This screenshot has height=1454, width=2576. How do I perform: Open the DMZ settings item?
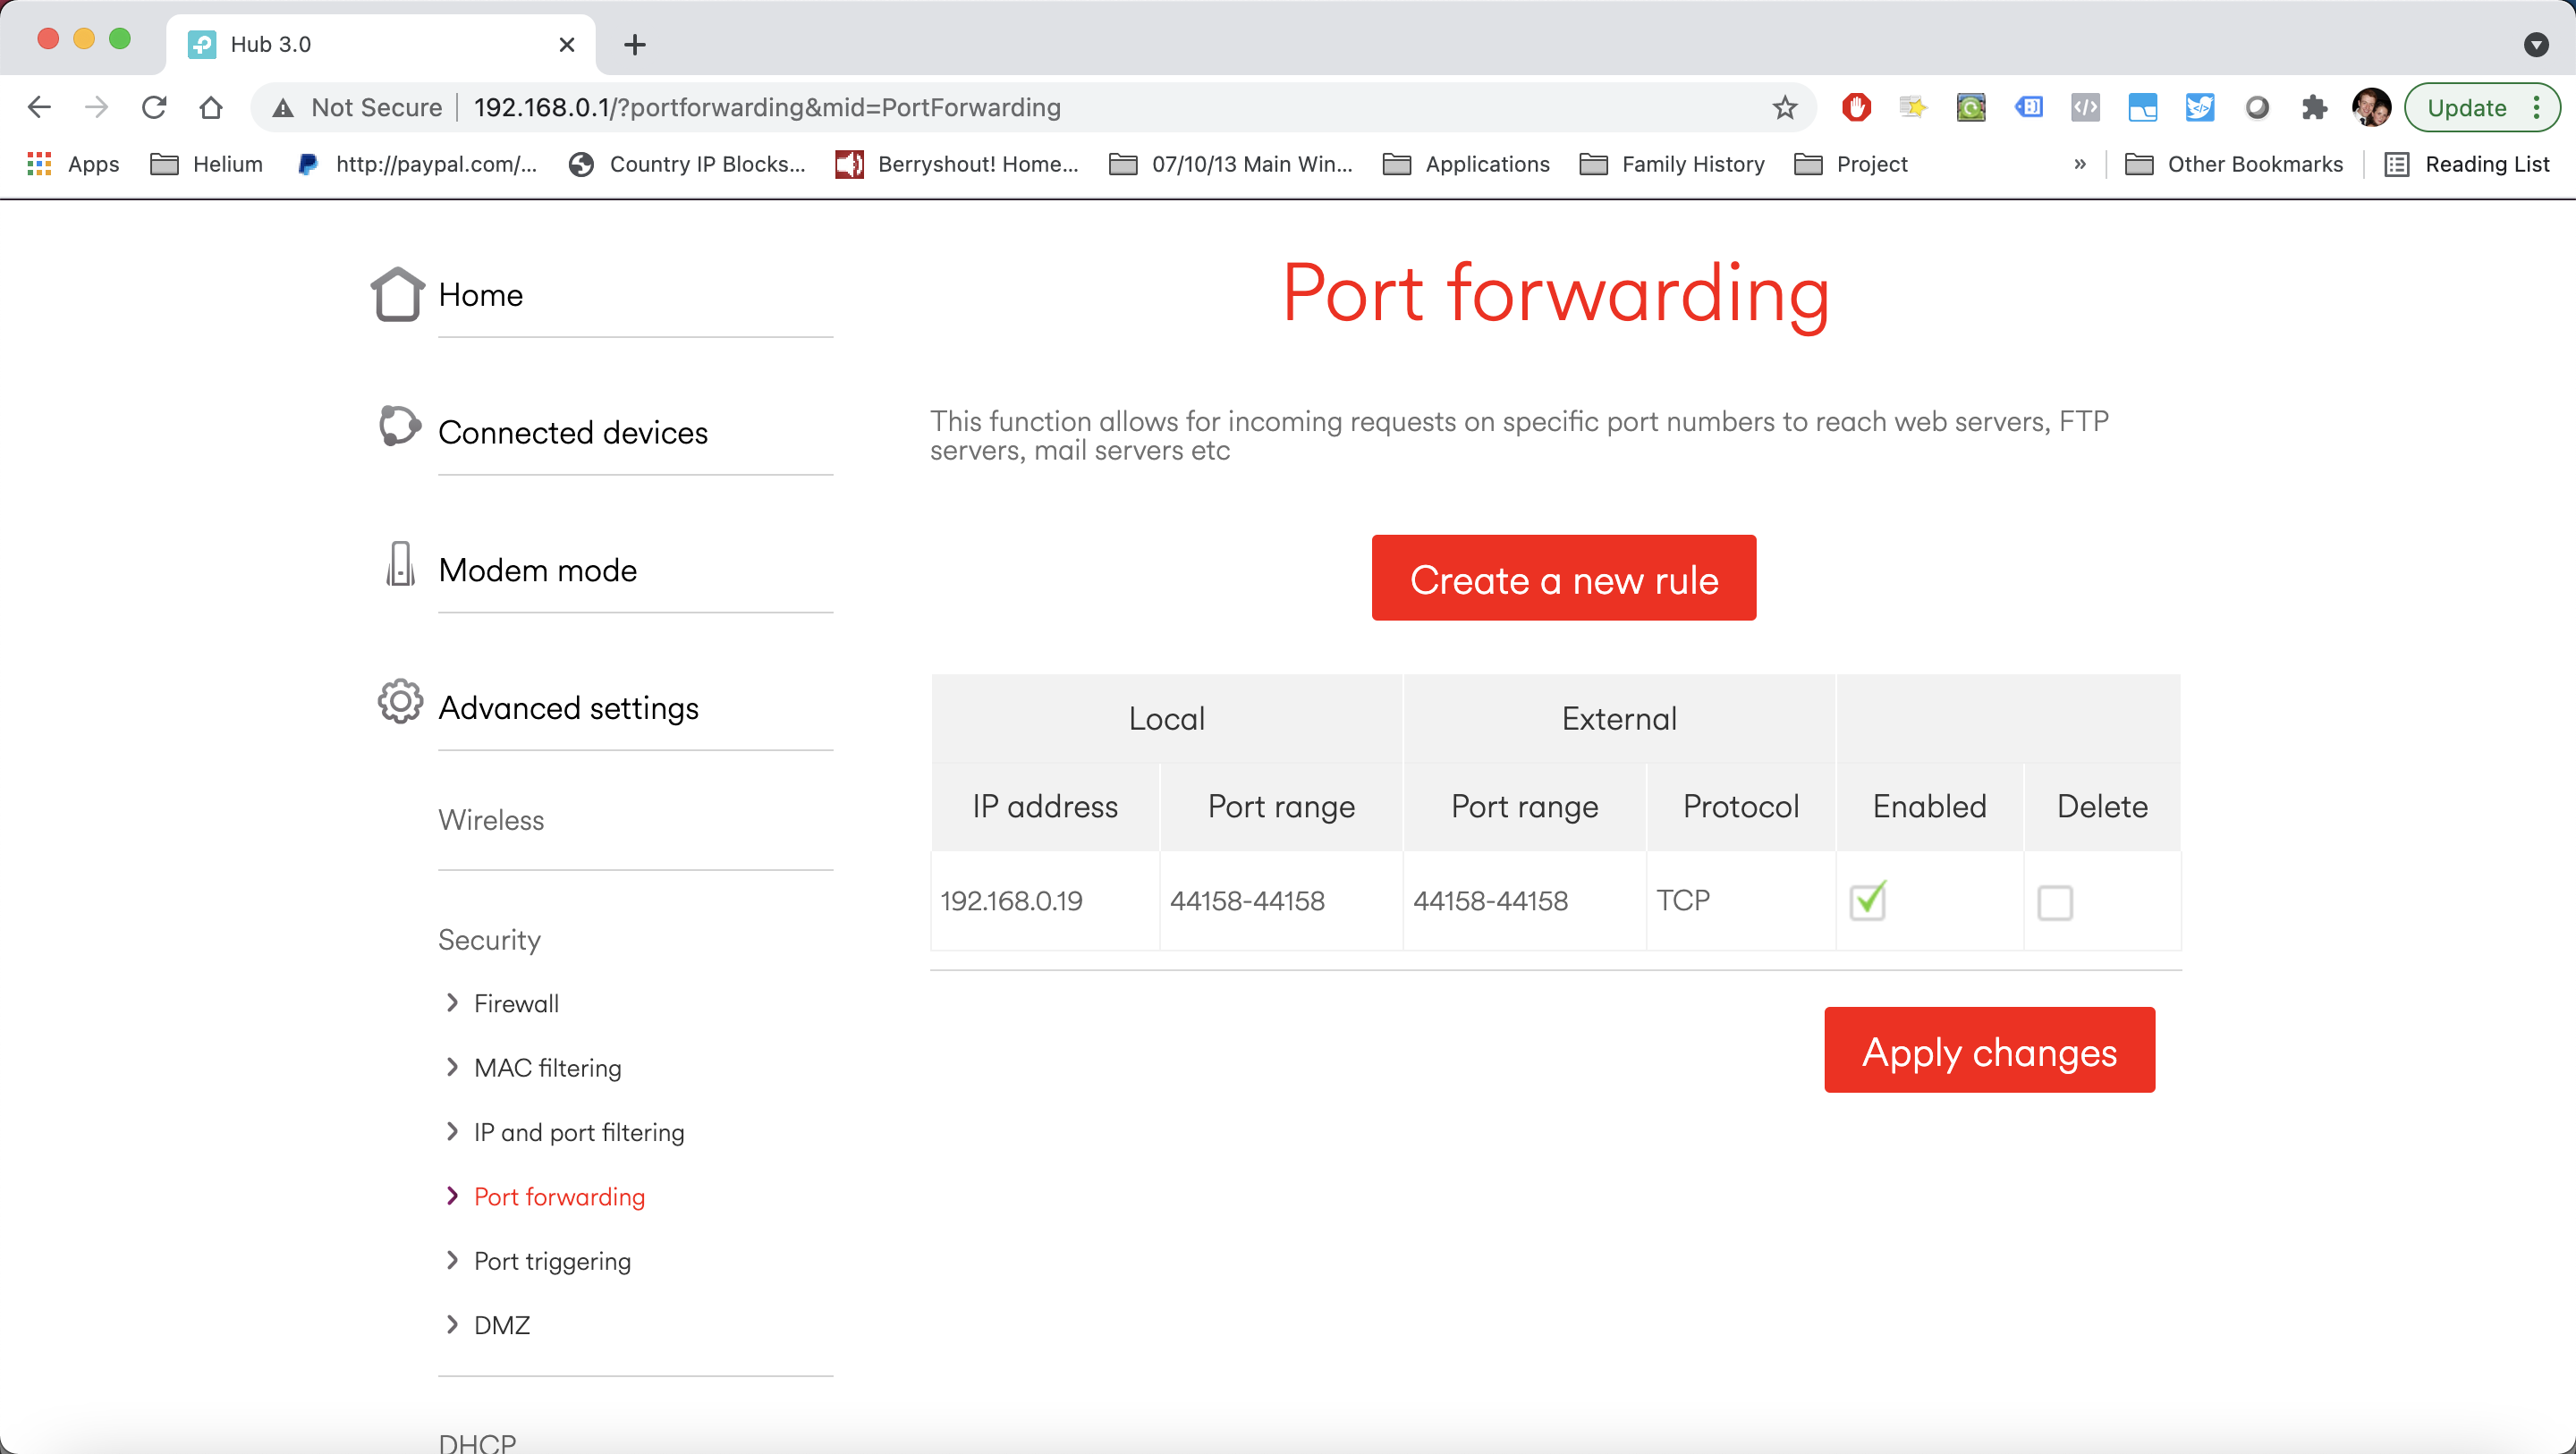pyautogui.click(x=501, y=1325)
